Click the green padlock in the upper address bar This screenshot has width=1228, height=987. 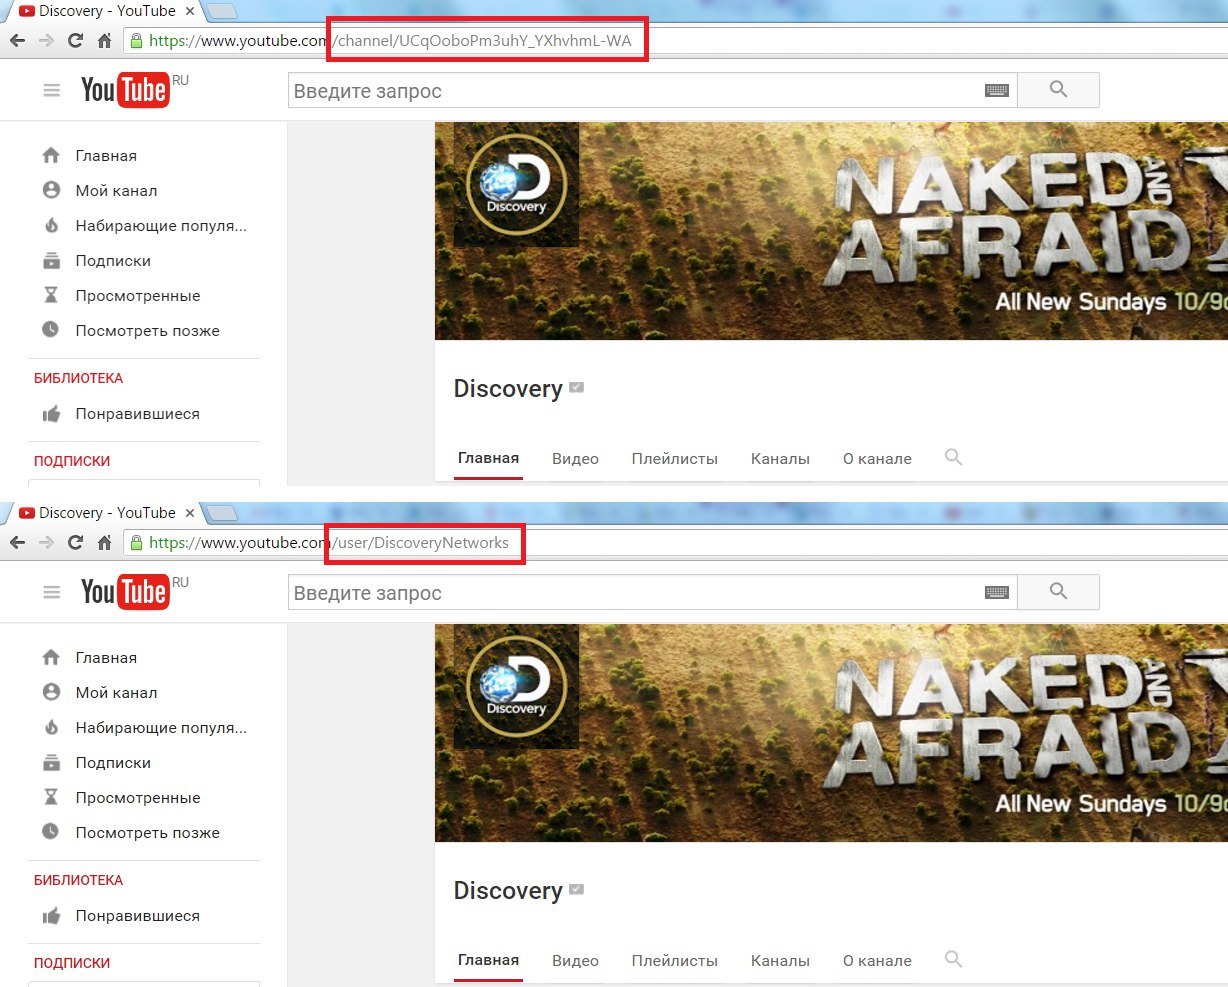136,40
